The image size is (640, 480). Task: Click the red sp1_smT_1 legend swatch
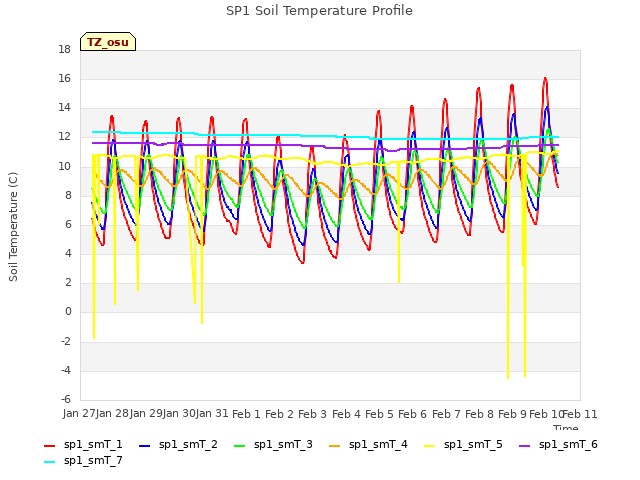[x=49, y=446]
